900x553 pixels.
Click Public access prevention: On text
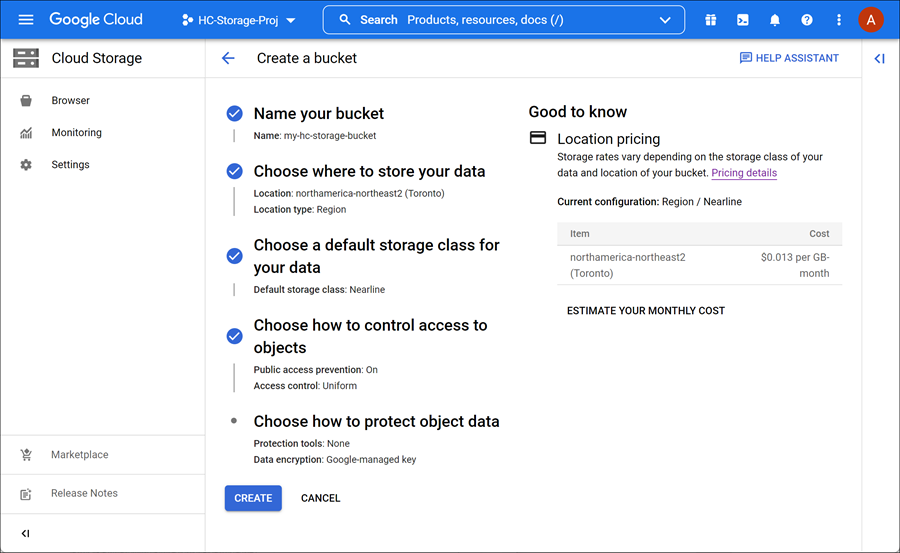(316, 370)
